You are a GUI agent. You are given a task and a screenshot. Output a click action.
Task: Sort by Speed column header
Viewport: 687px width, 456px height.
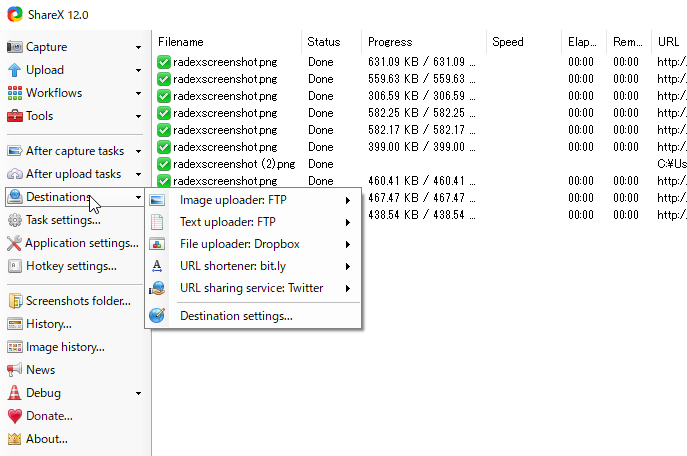524,42
